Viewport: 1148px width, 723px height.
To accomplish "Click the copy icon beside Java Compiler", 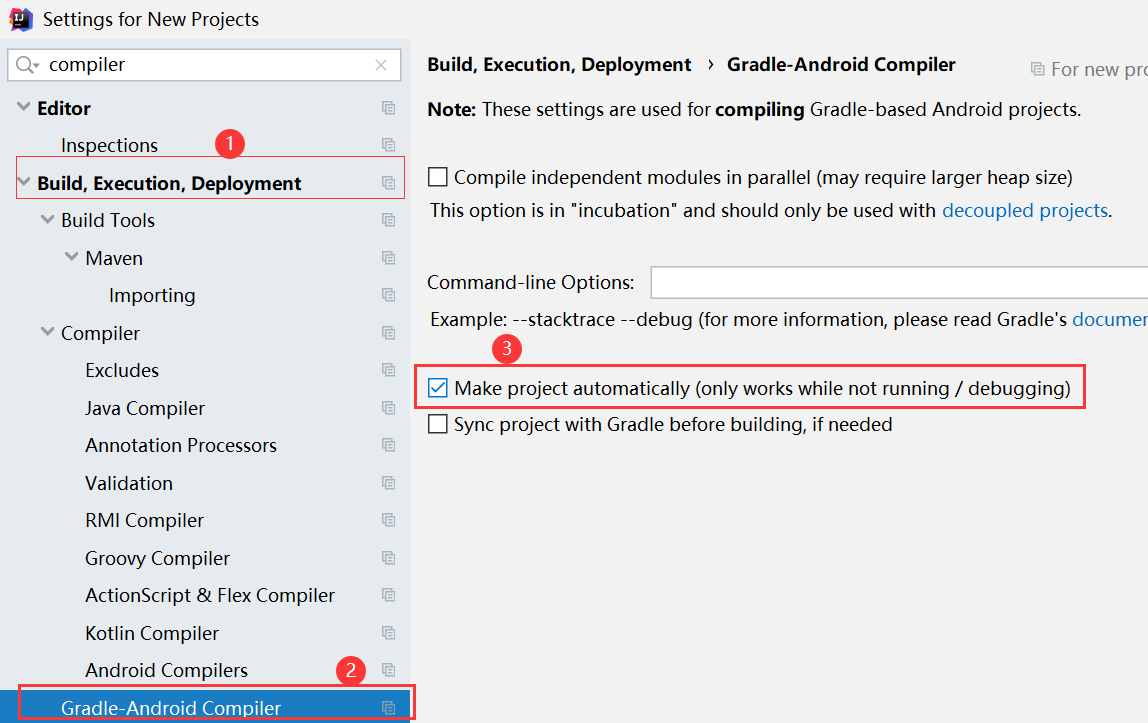I will [x=389, y=408].
